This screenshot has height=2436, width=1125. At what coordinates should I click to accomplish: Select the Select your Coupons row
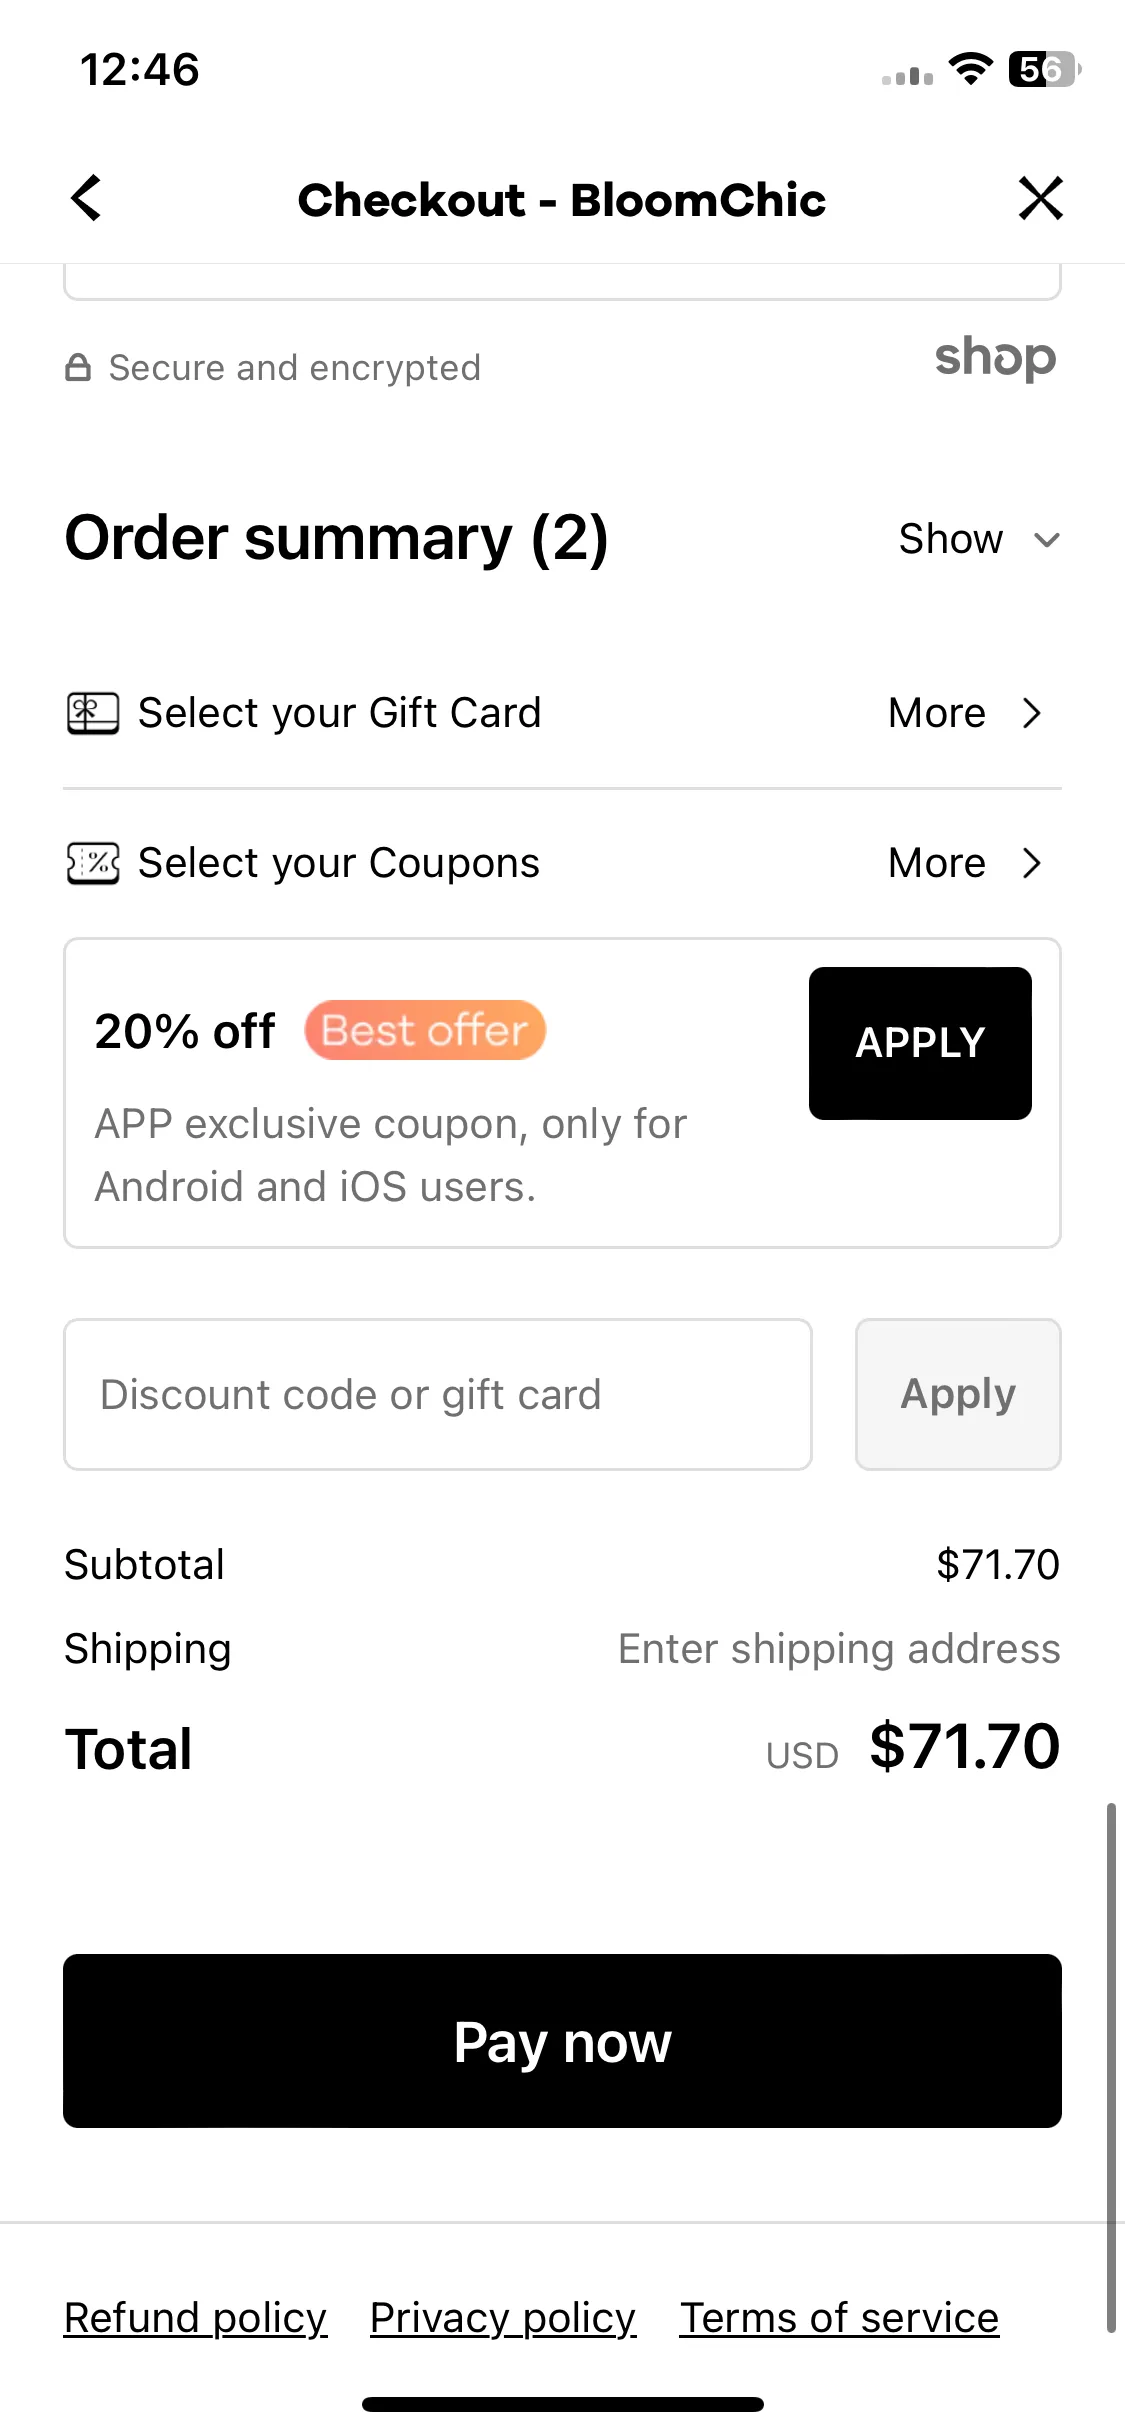[562, 863]
